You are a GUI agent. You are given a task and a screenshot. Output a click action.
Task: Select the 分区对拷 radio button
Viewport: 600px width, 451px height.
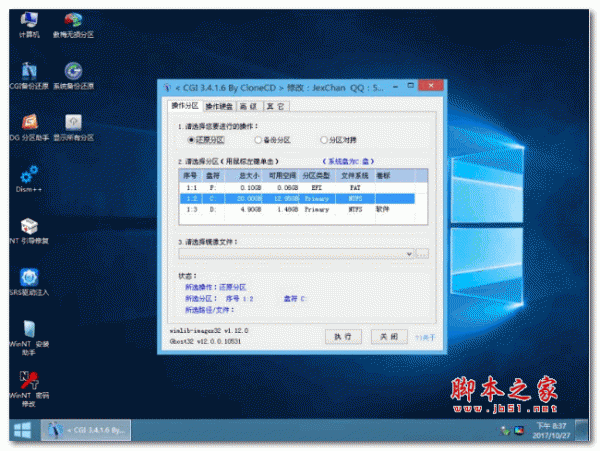click(x=338, y=140)
